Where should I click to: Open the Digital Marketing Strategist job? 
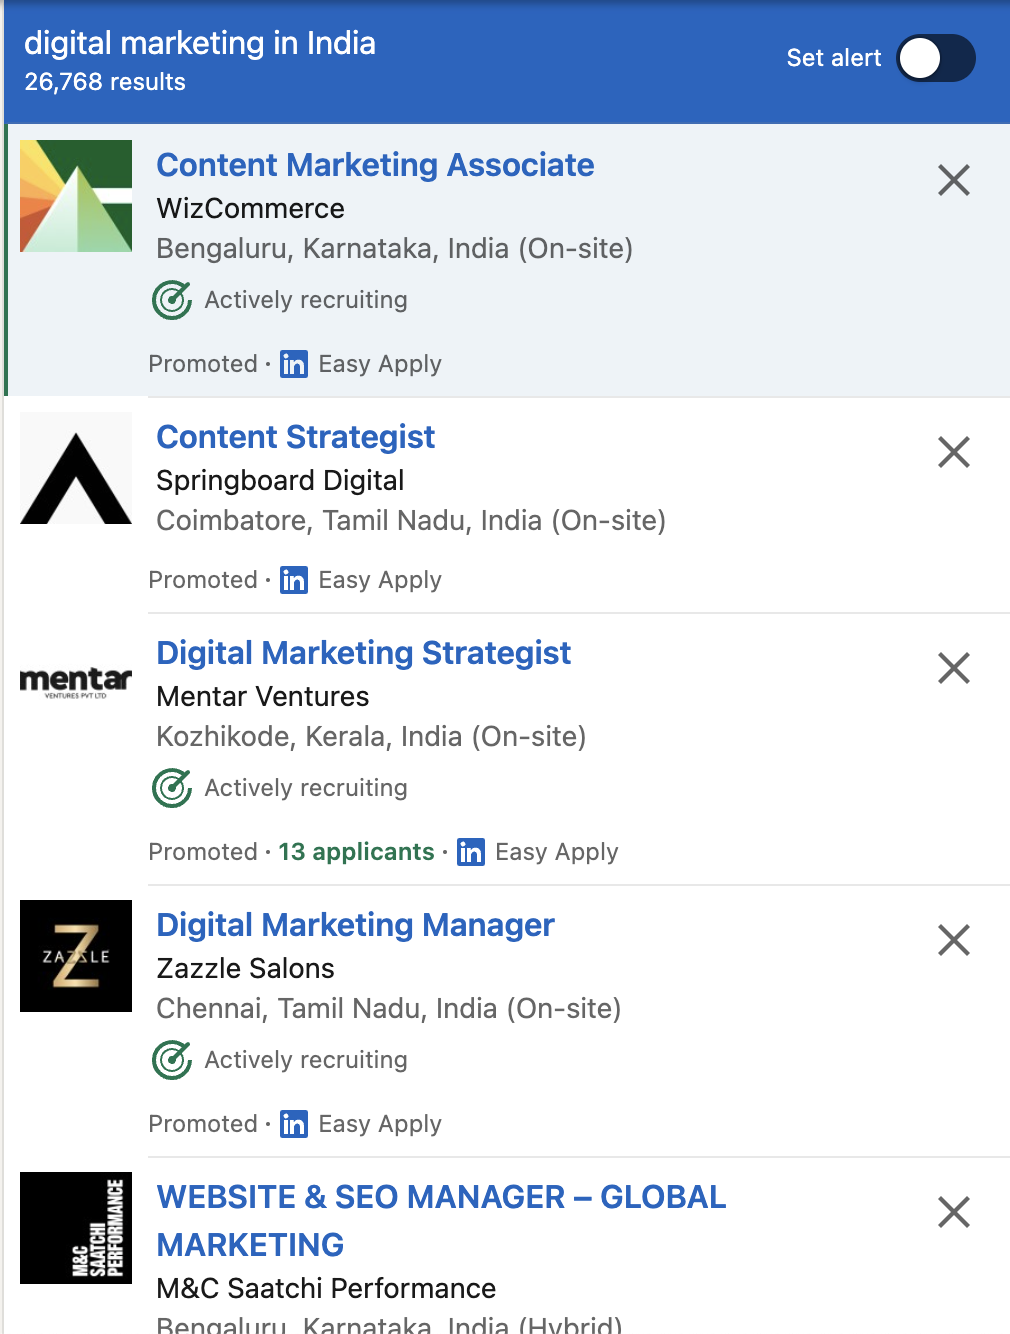[364, 653]
